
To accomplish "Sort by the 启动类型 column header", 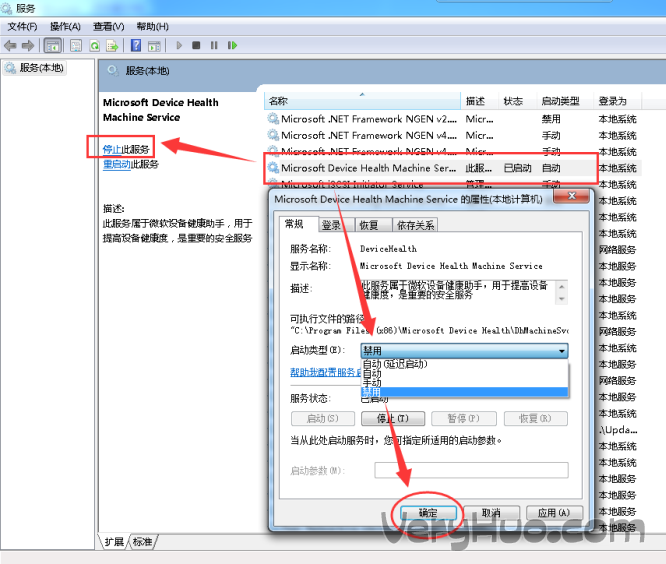I will tap(565, 101).
